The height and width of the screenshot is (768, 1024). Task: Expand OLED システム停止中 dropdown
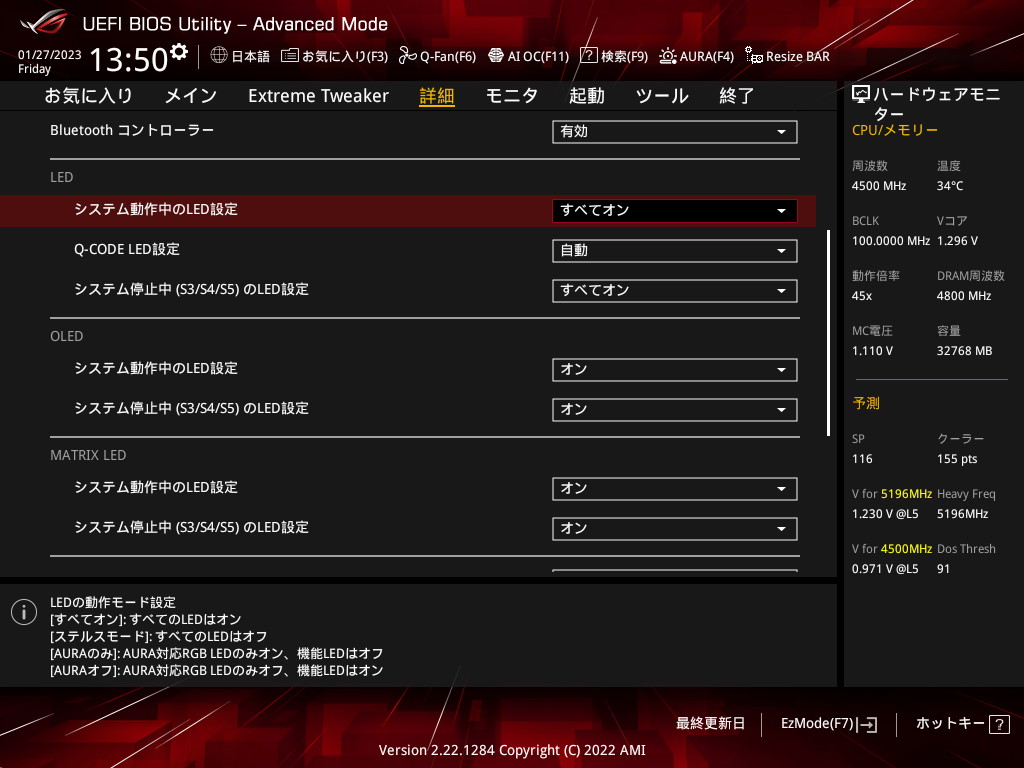(x=675, y=409)
